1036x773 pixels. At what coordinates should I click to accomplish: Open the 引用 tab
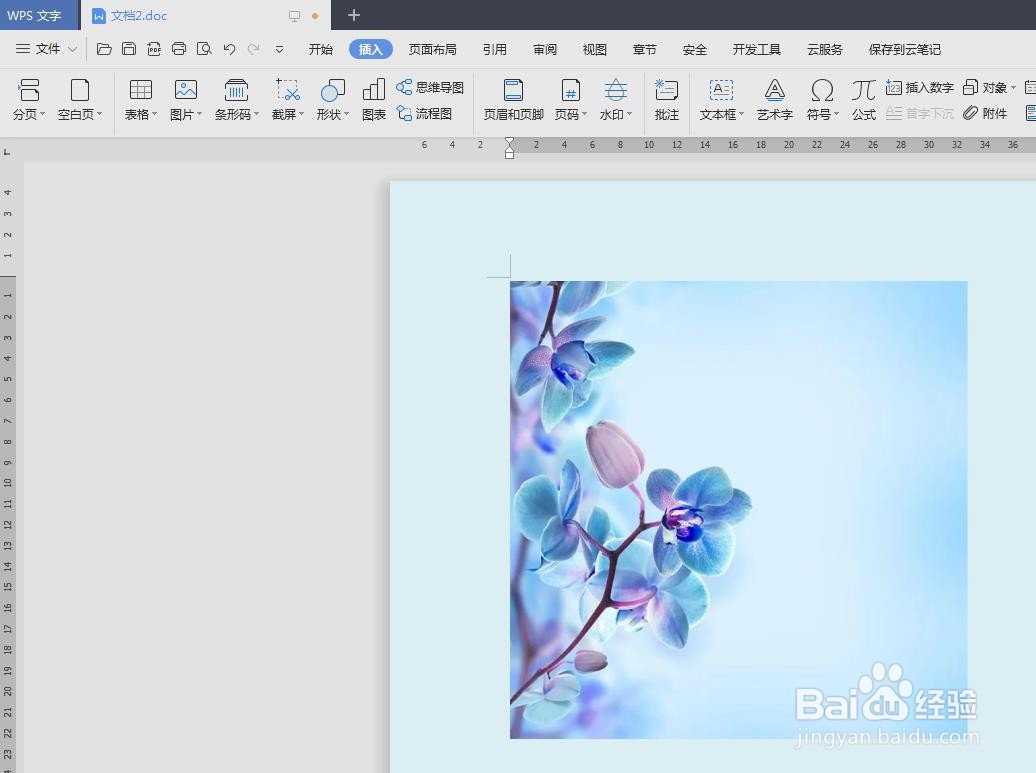click(x=494, y=50)
